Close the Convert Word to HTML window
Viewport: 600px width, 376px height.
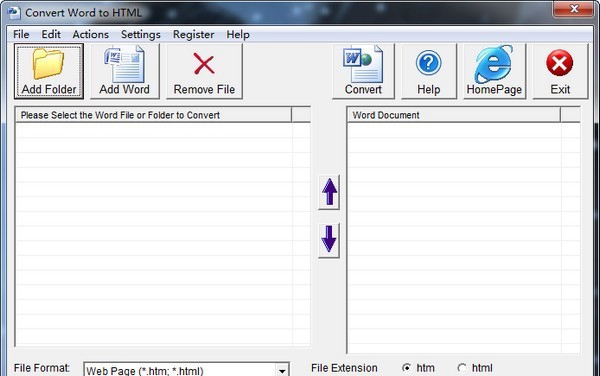(573, 8)
